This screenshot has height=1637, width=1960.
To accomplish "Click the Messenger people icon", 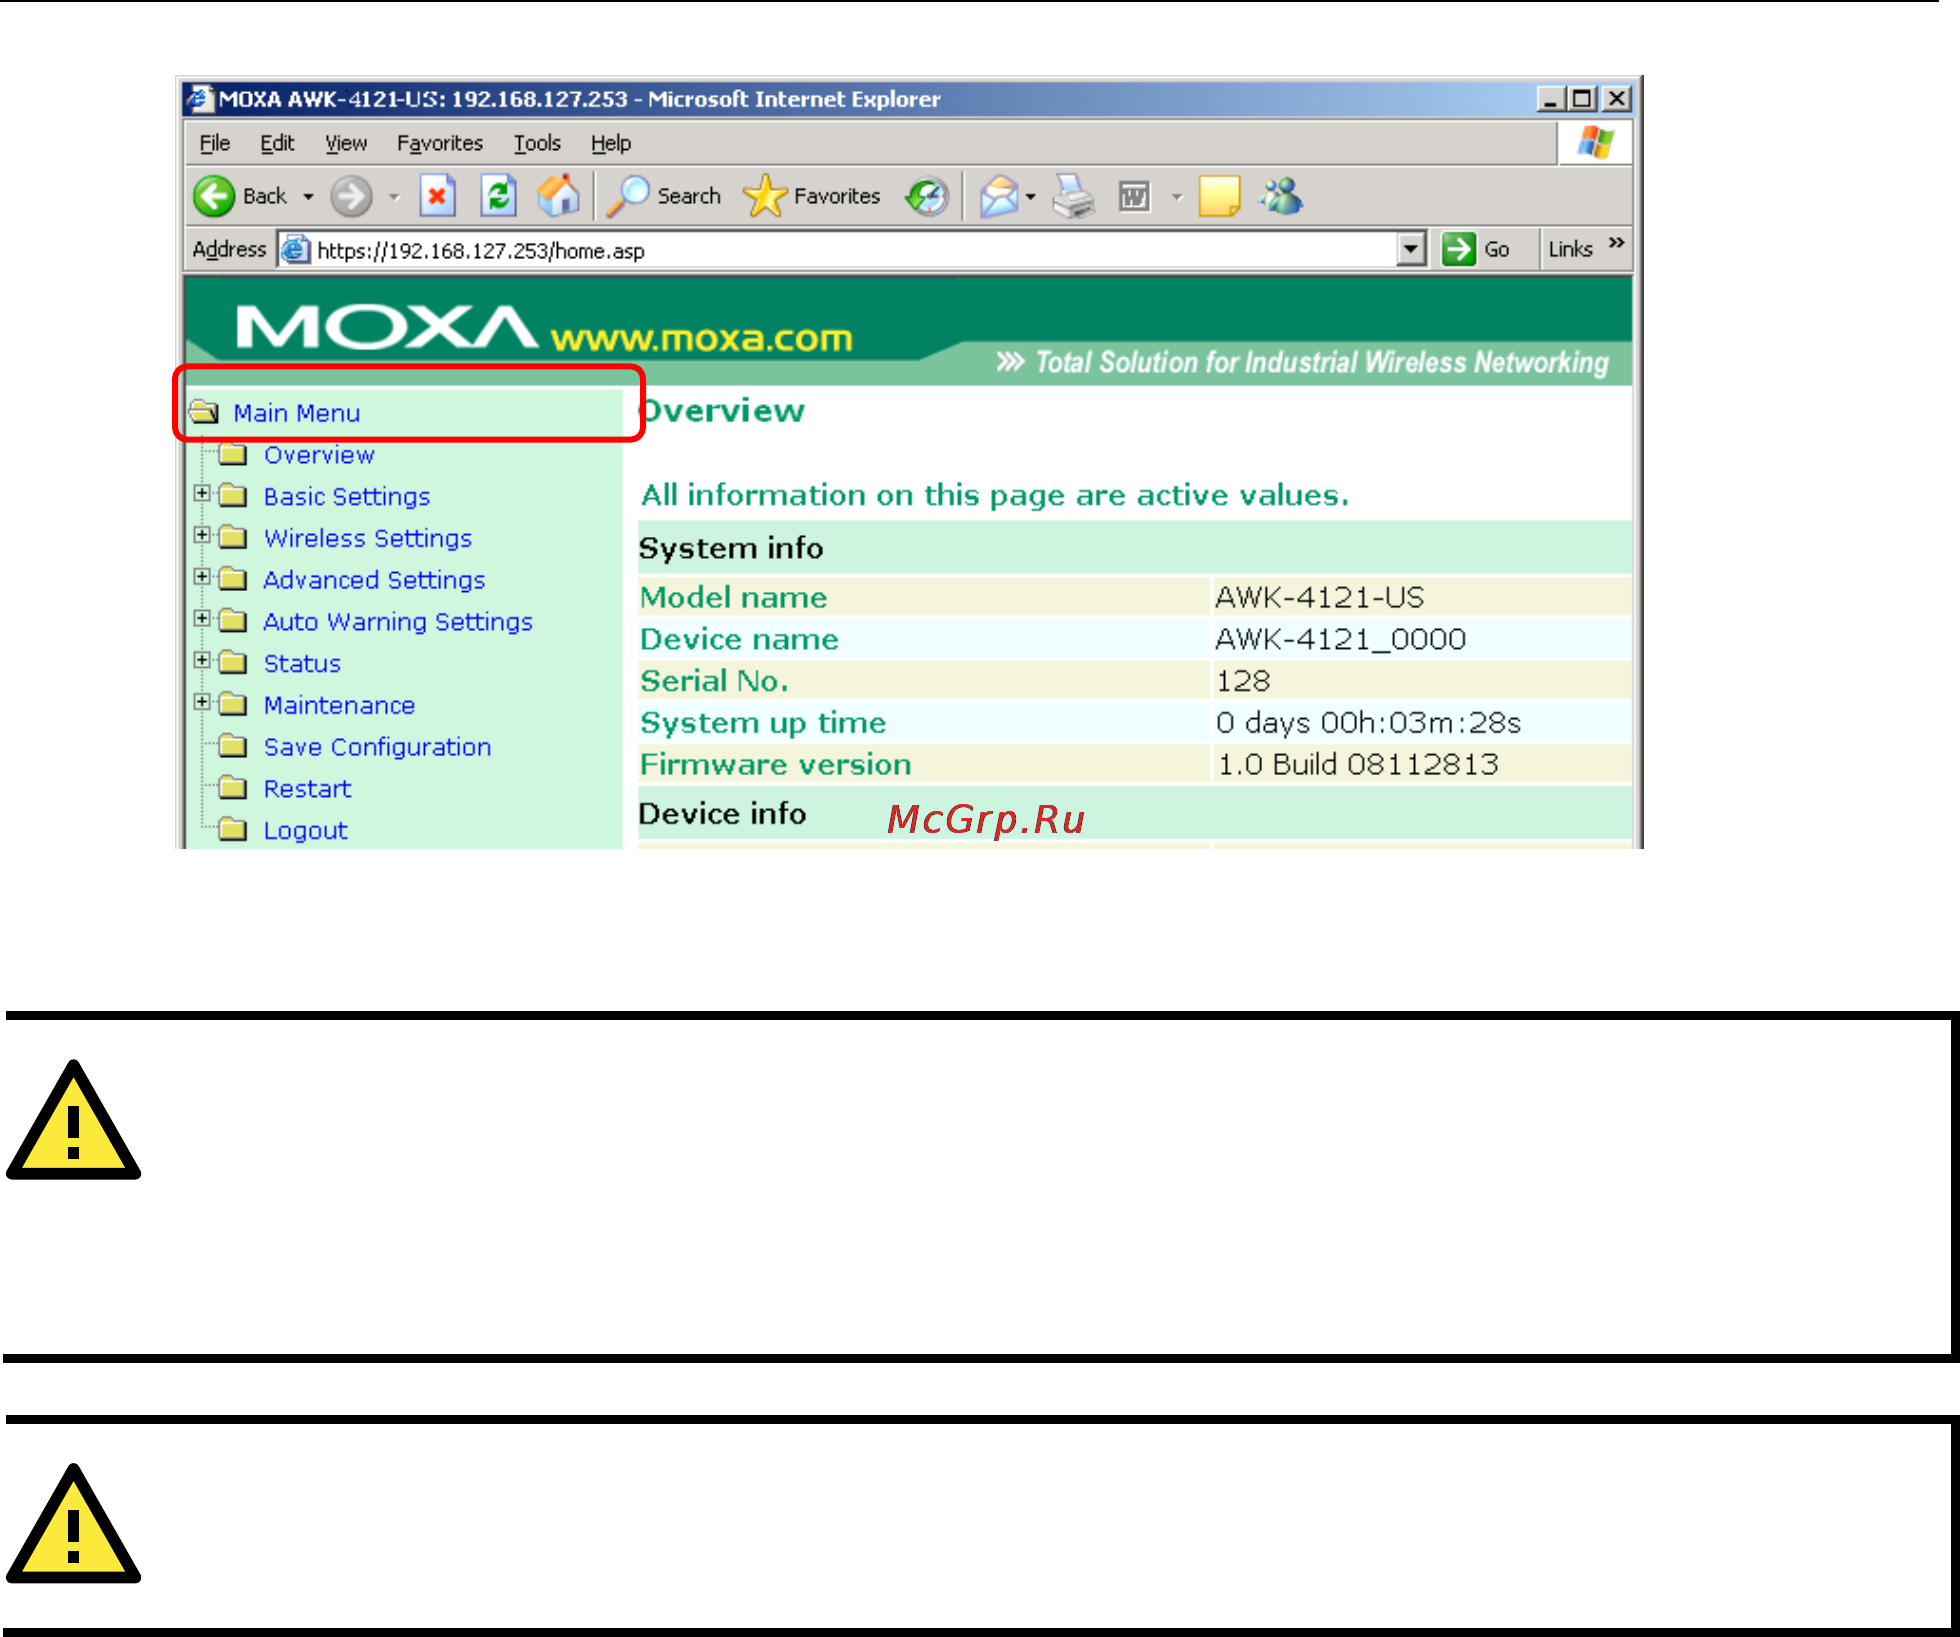I will (x=1281, y=196).
